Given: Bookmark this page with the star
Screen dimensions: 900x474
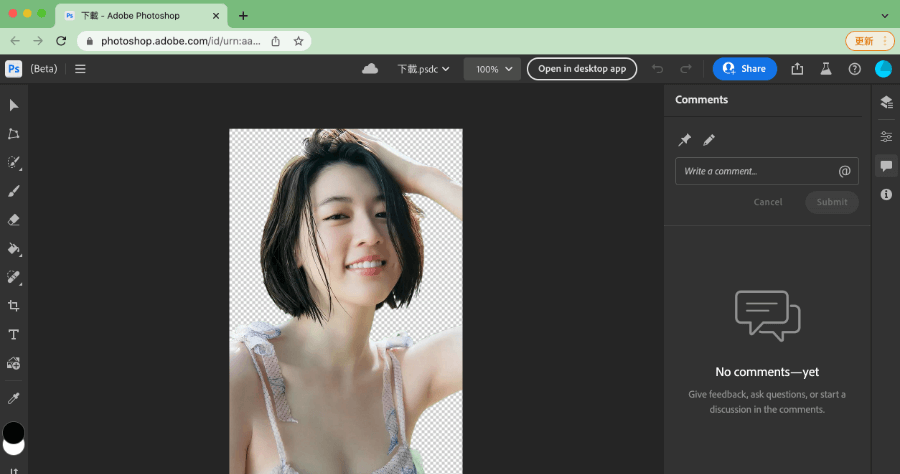Looking at the screenshot, I should coord(298,41).
